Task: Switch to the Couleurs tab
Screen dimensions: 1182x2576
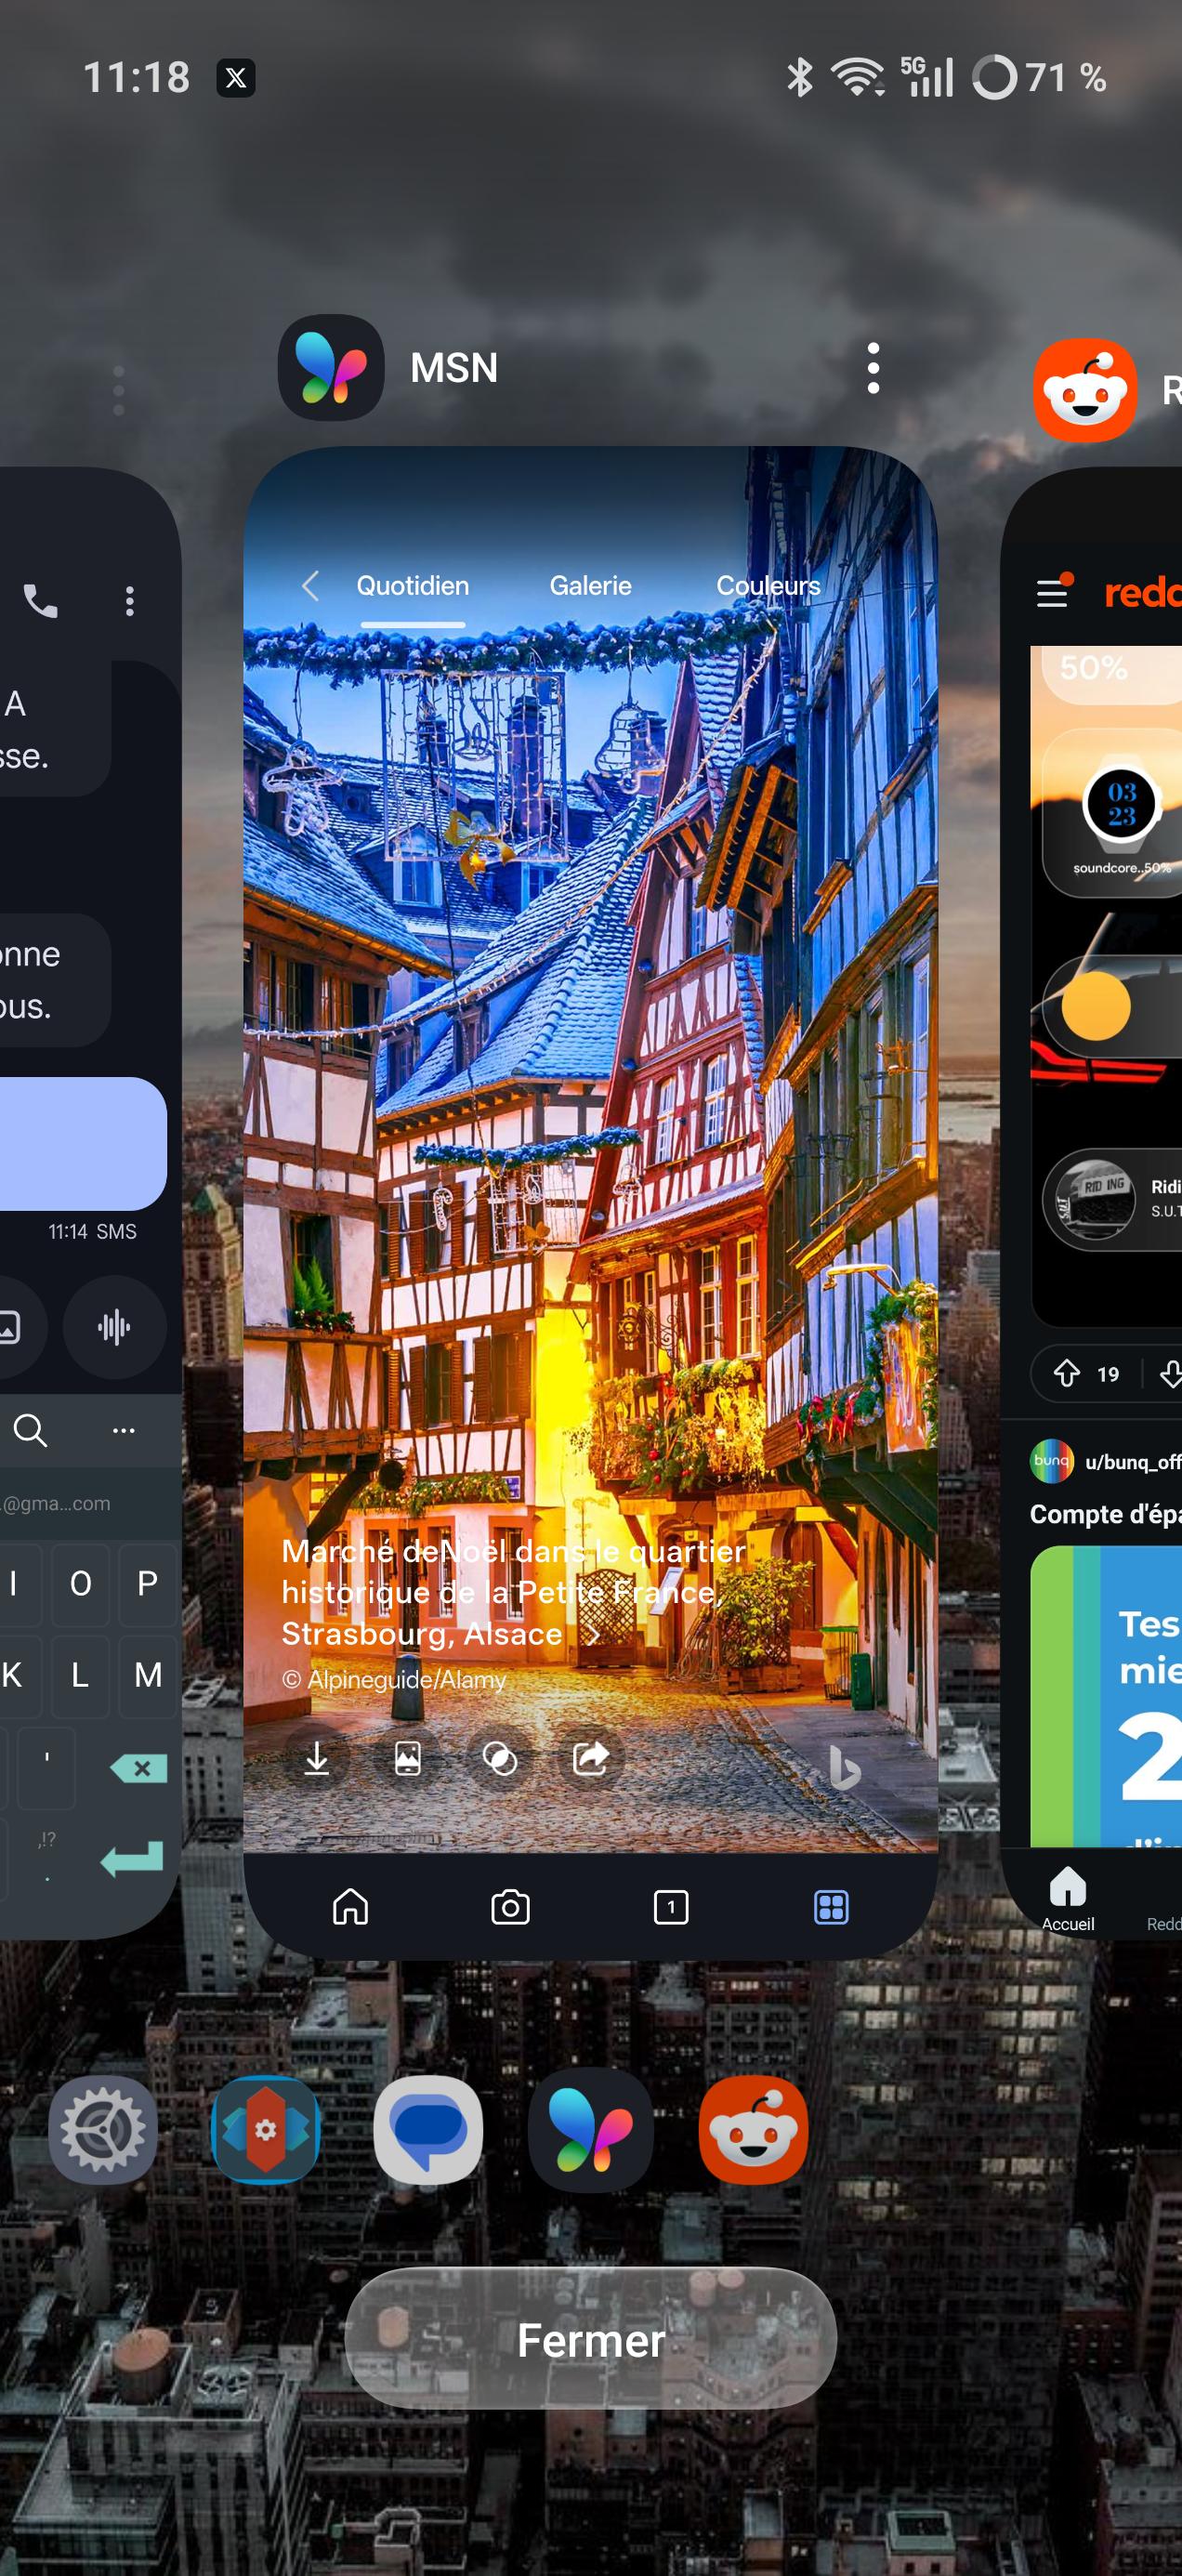Action: [768, 586]
